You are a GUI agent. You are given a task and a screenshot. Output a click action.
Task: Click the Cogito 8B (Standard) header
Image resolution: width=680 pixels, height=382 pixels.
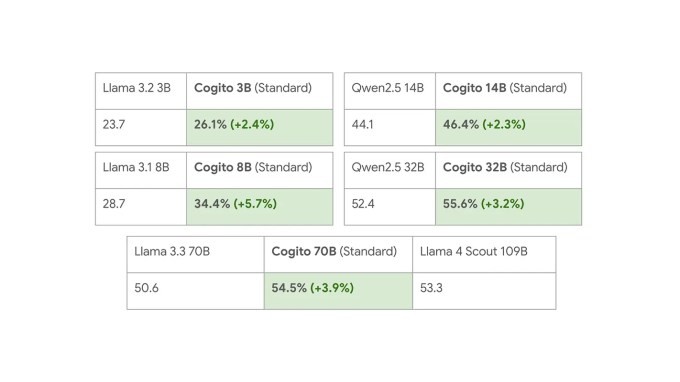point(260,170)
